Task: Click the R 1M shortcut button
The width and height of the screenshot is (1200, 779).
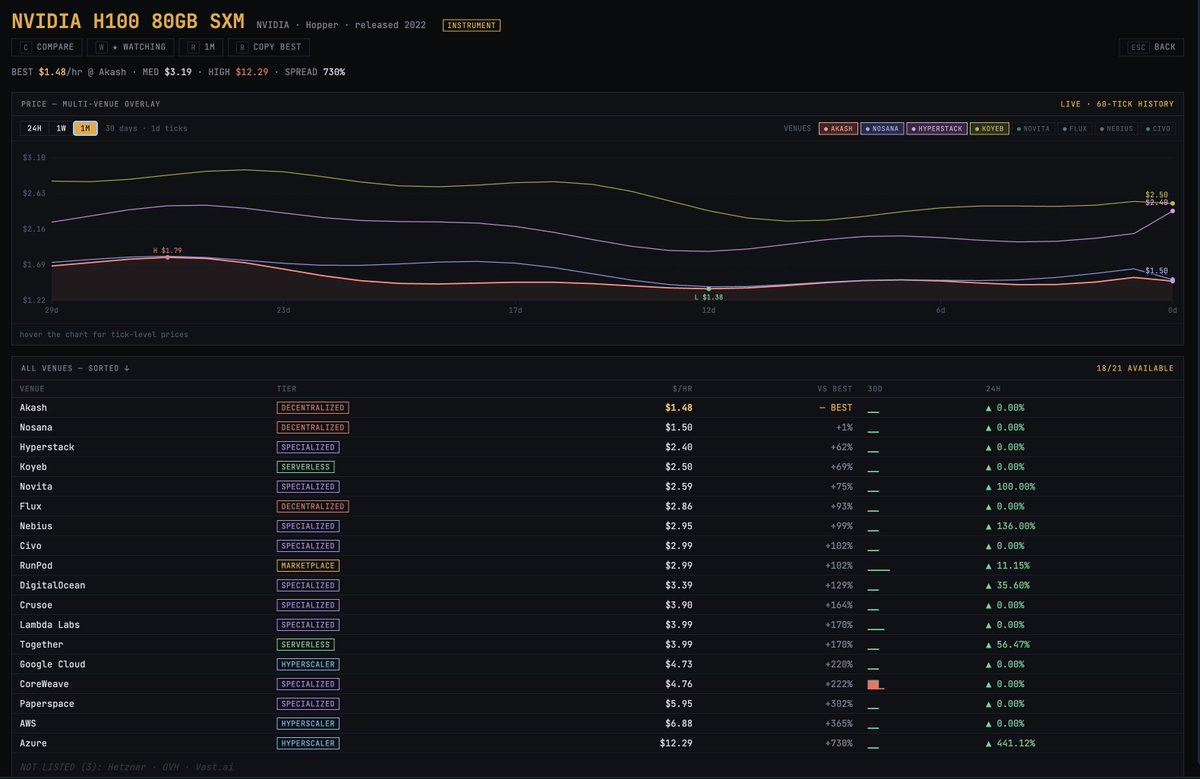Action: 201,47
